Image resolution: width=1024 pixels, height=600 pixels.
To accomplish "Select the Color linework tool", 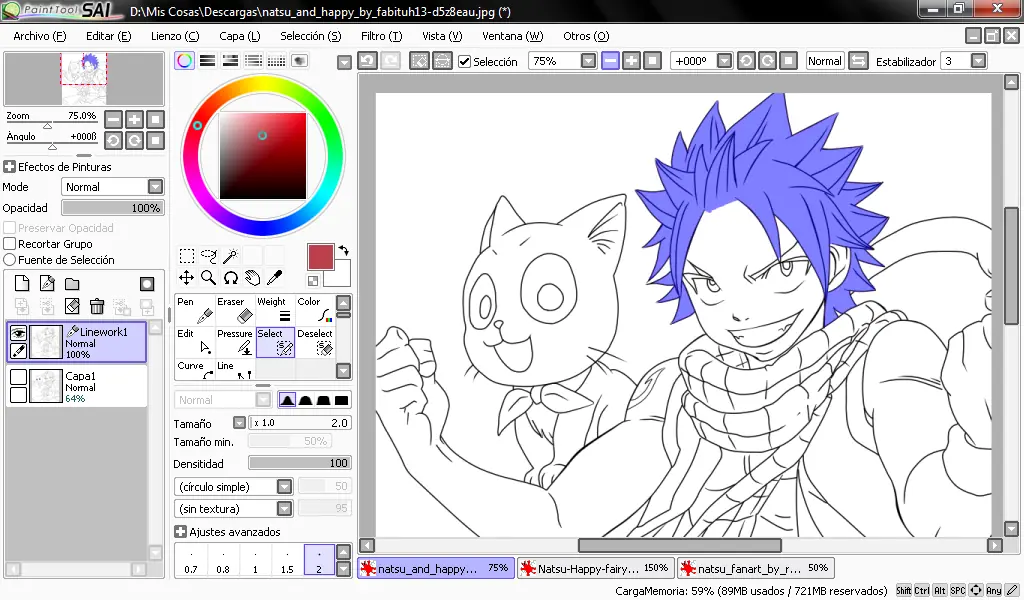I will point(315,310).
